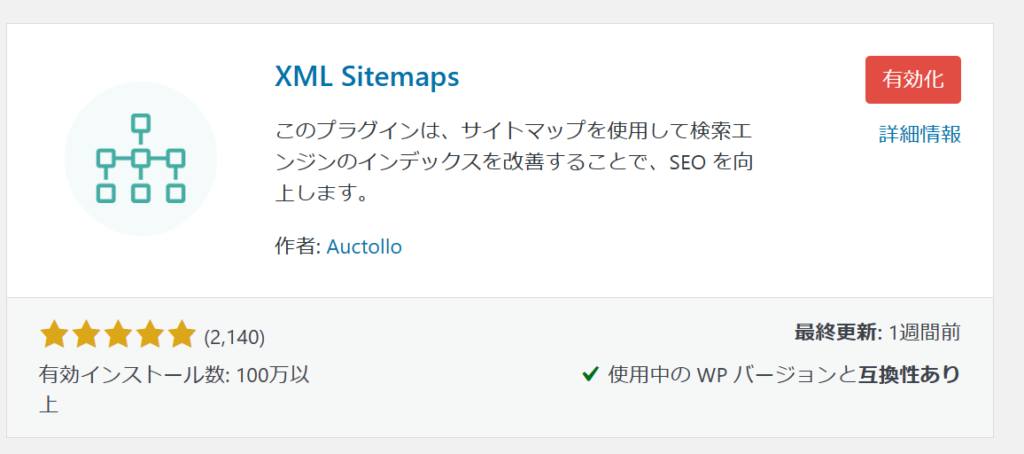Click the green compatibility checkmark icon
This screenshot has width=1024, height=454.
point(590,375)
